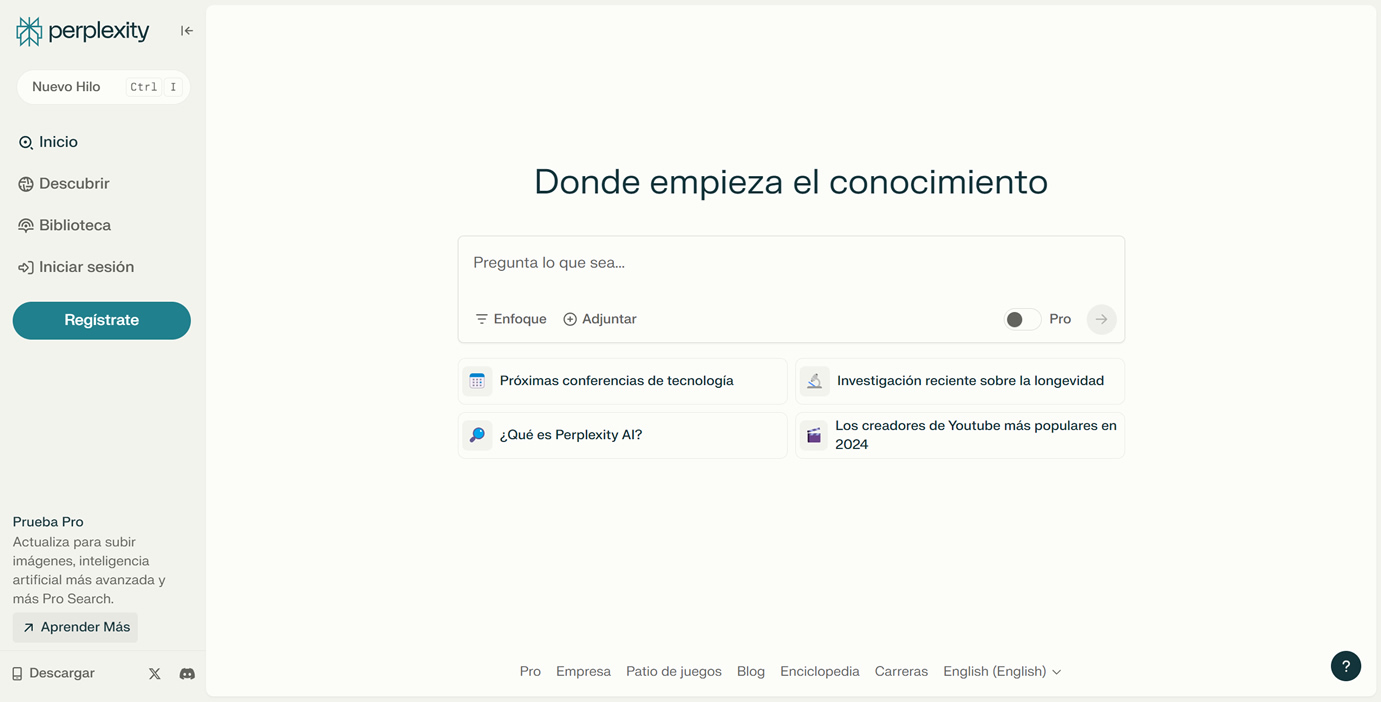Select suggestion Los creadores de Youtube más populares
The width and height of the screenshot is (1381, 702).
click(960, 435)
